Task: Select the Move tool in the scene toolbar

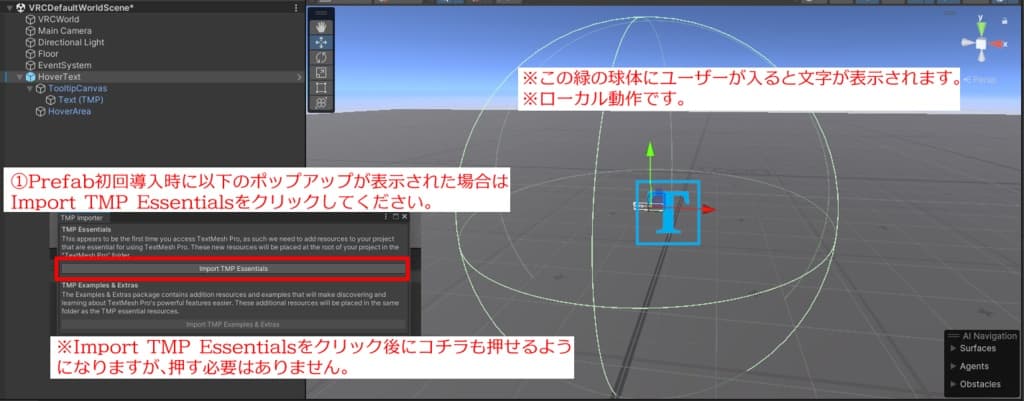Action: coord(321,42)
